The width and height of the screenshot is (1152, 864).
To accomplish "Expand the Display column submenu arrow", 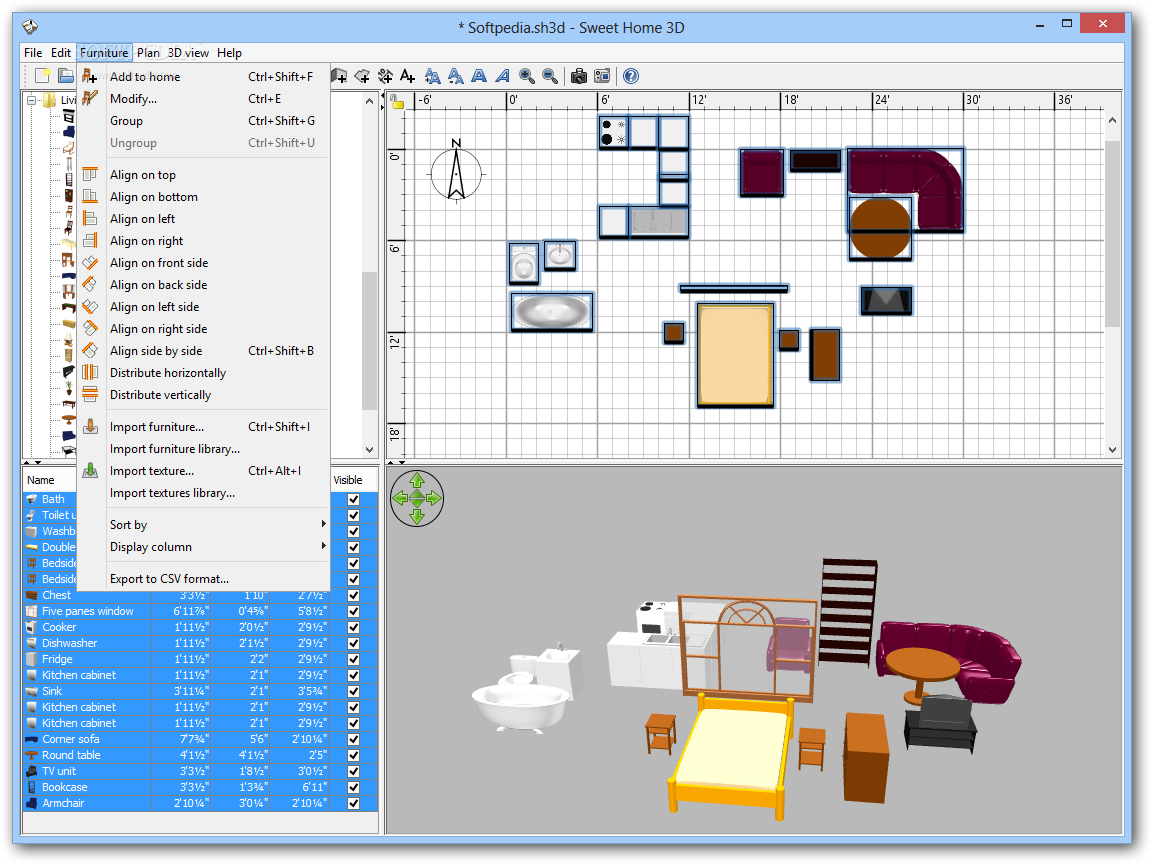I will [x=323, y=546].
